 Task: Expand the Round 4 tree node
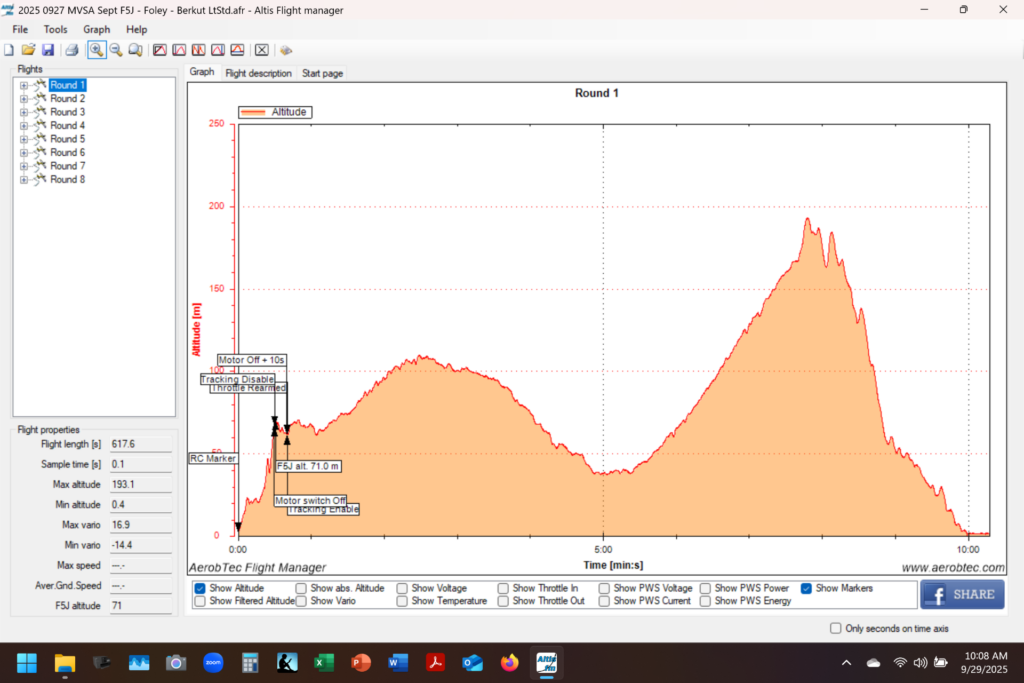point(23,126)
